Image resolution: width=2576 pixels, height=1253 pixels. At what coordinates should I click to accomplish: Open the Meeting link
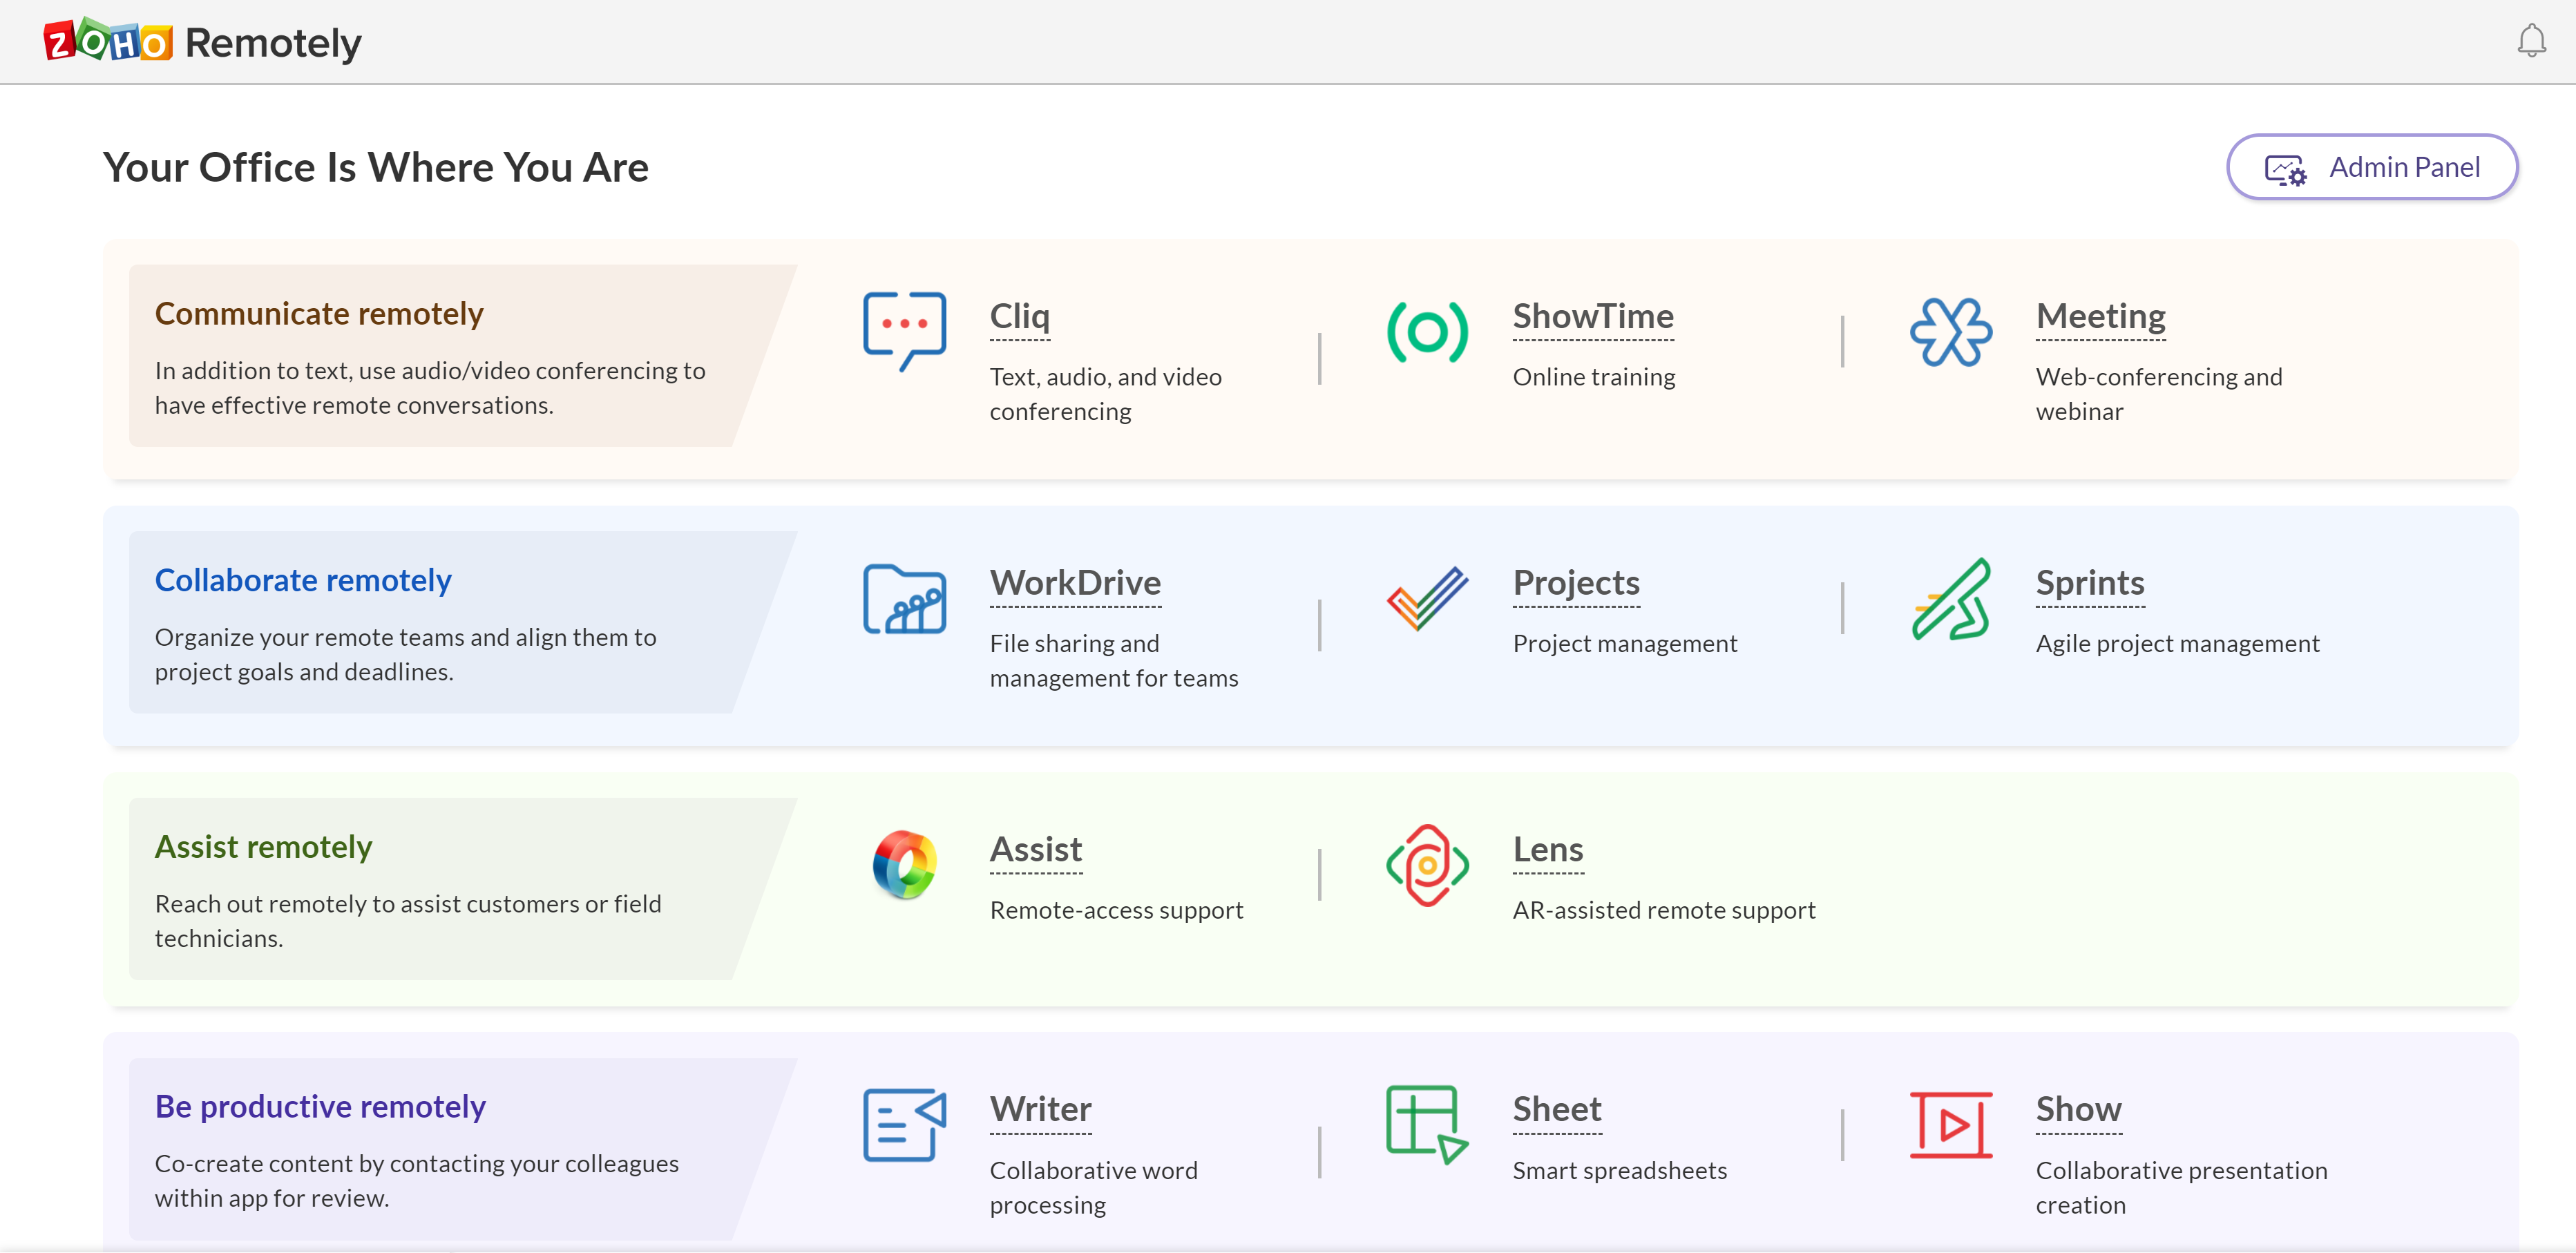coord(2100,316)
